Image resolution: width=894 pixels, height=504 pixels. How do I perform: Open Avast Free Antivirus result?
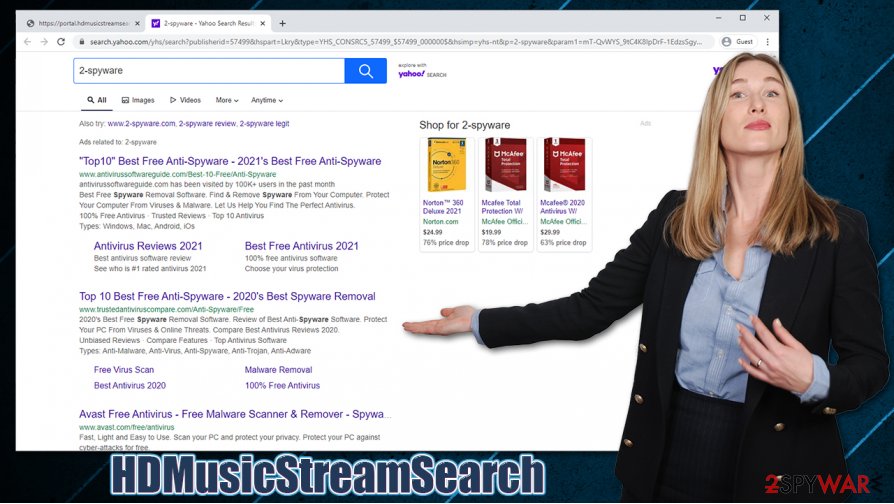tap(235, 414)
